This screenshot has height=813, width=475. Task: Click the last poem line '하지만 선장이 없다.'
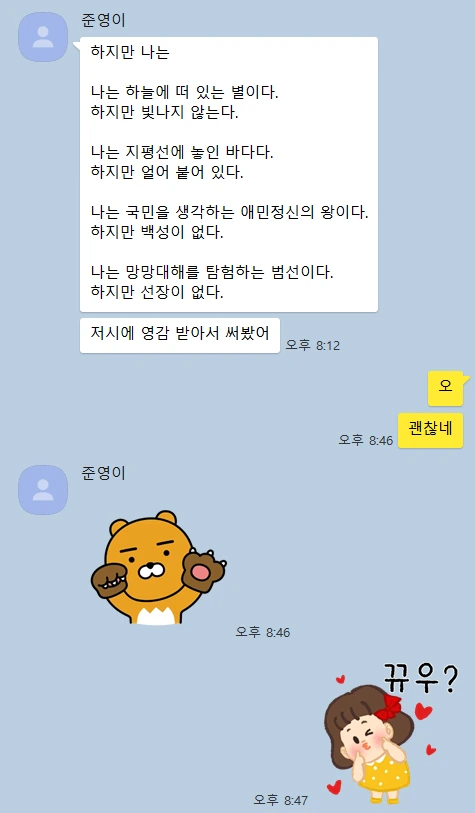click(157, 292)
